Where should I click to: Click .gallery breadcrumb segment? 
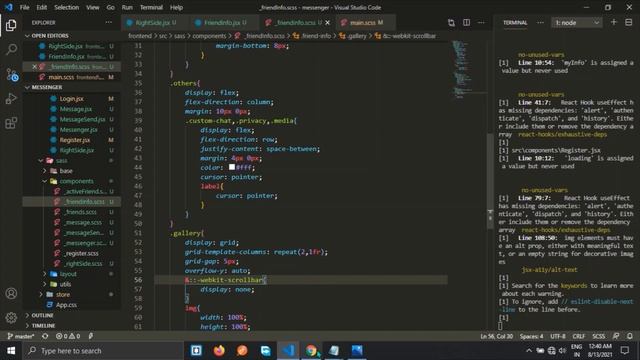(353, 36)
